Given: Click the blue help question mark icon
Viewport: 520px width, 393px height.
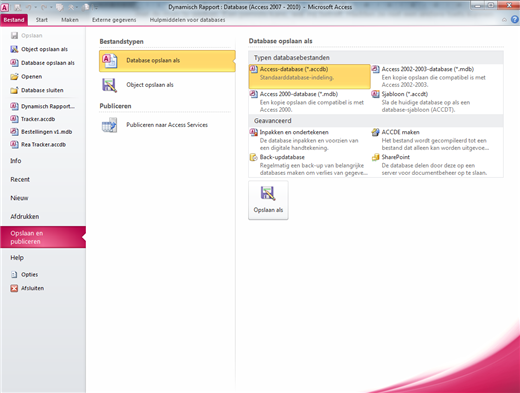Looking at the screenshot, I should [x=515, y=19].
